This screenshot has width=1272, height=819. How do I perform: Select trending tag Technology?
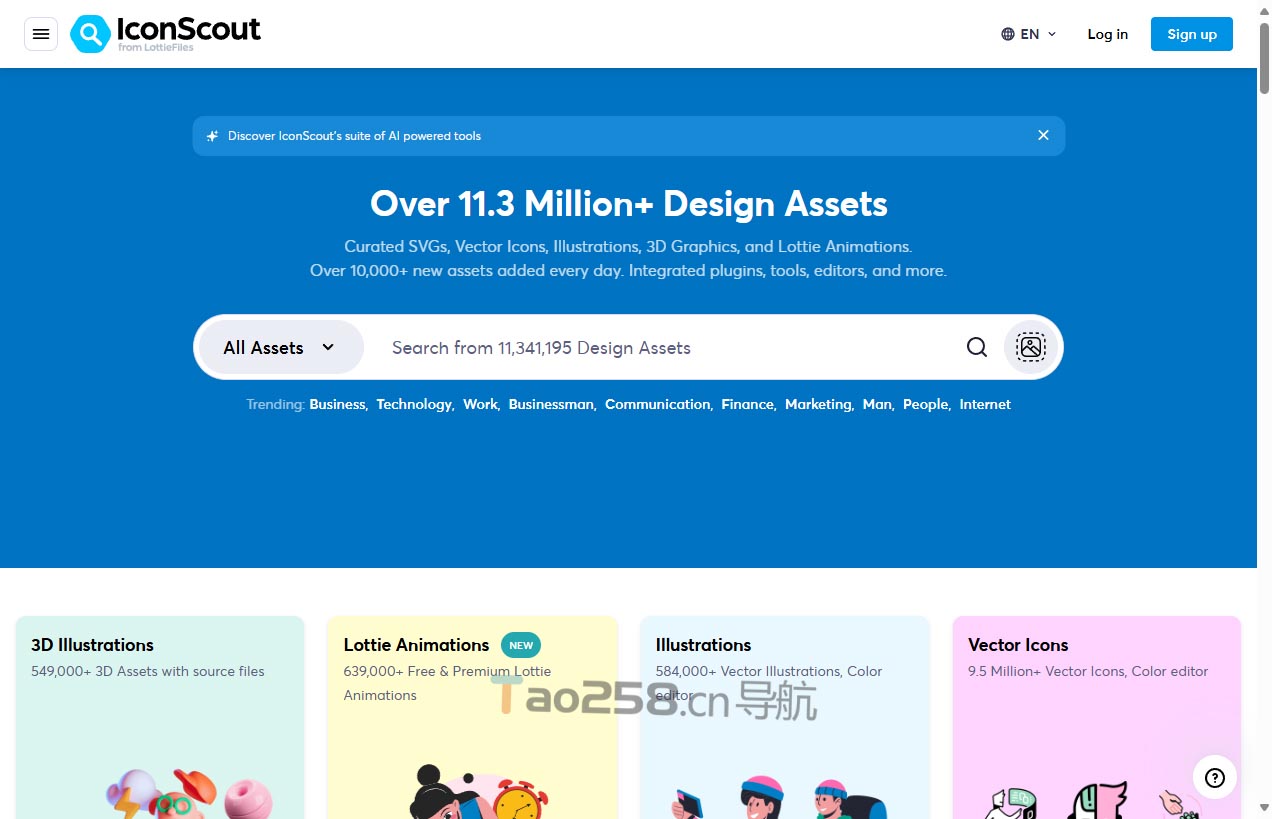coord(415,404)
